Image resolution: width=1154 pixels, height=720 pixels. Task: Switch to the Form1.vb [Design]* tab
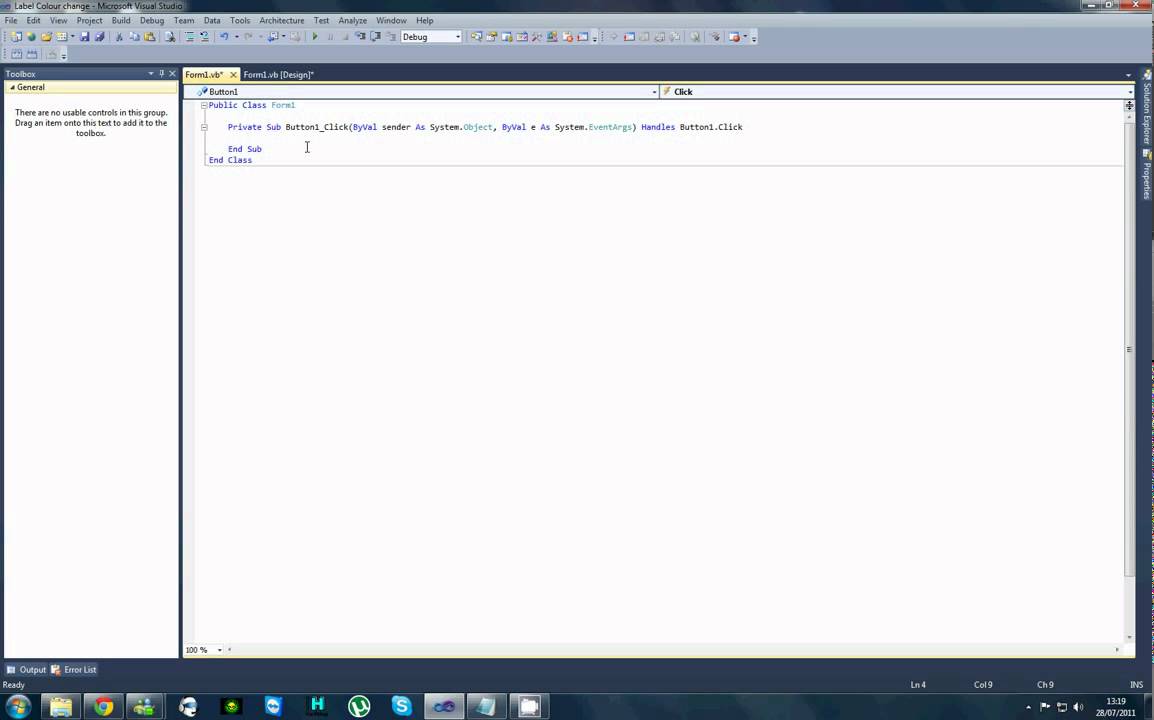(278, 74)
